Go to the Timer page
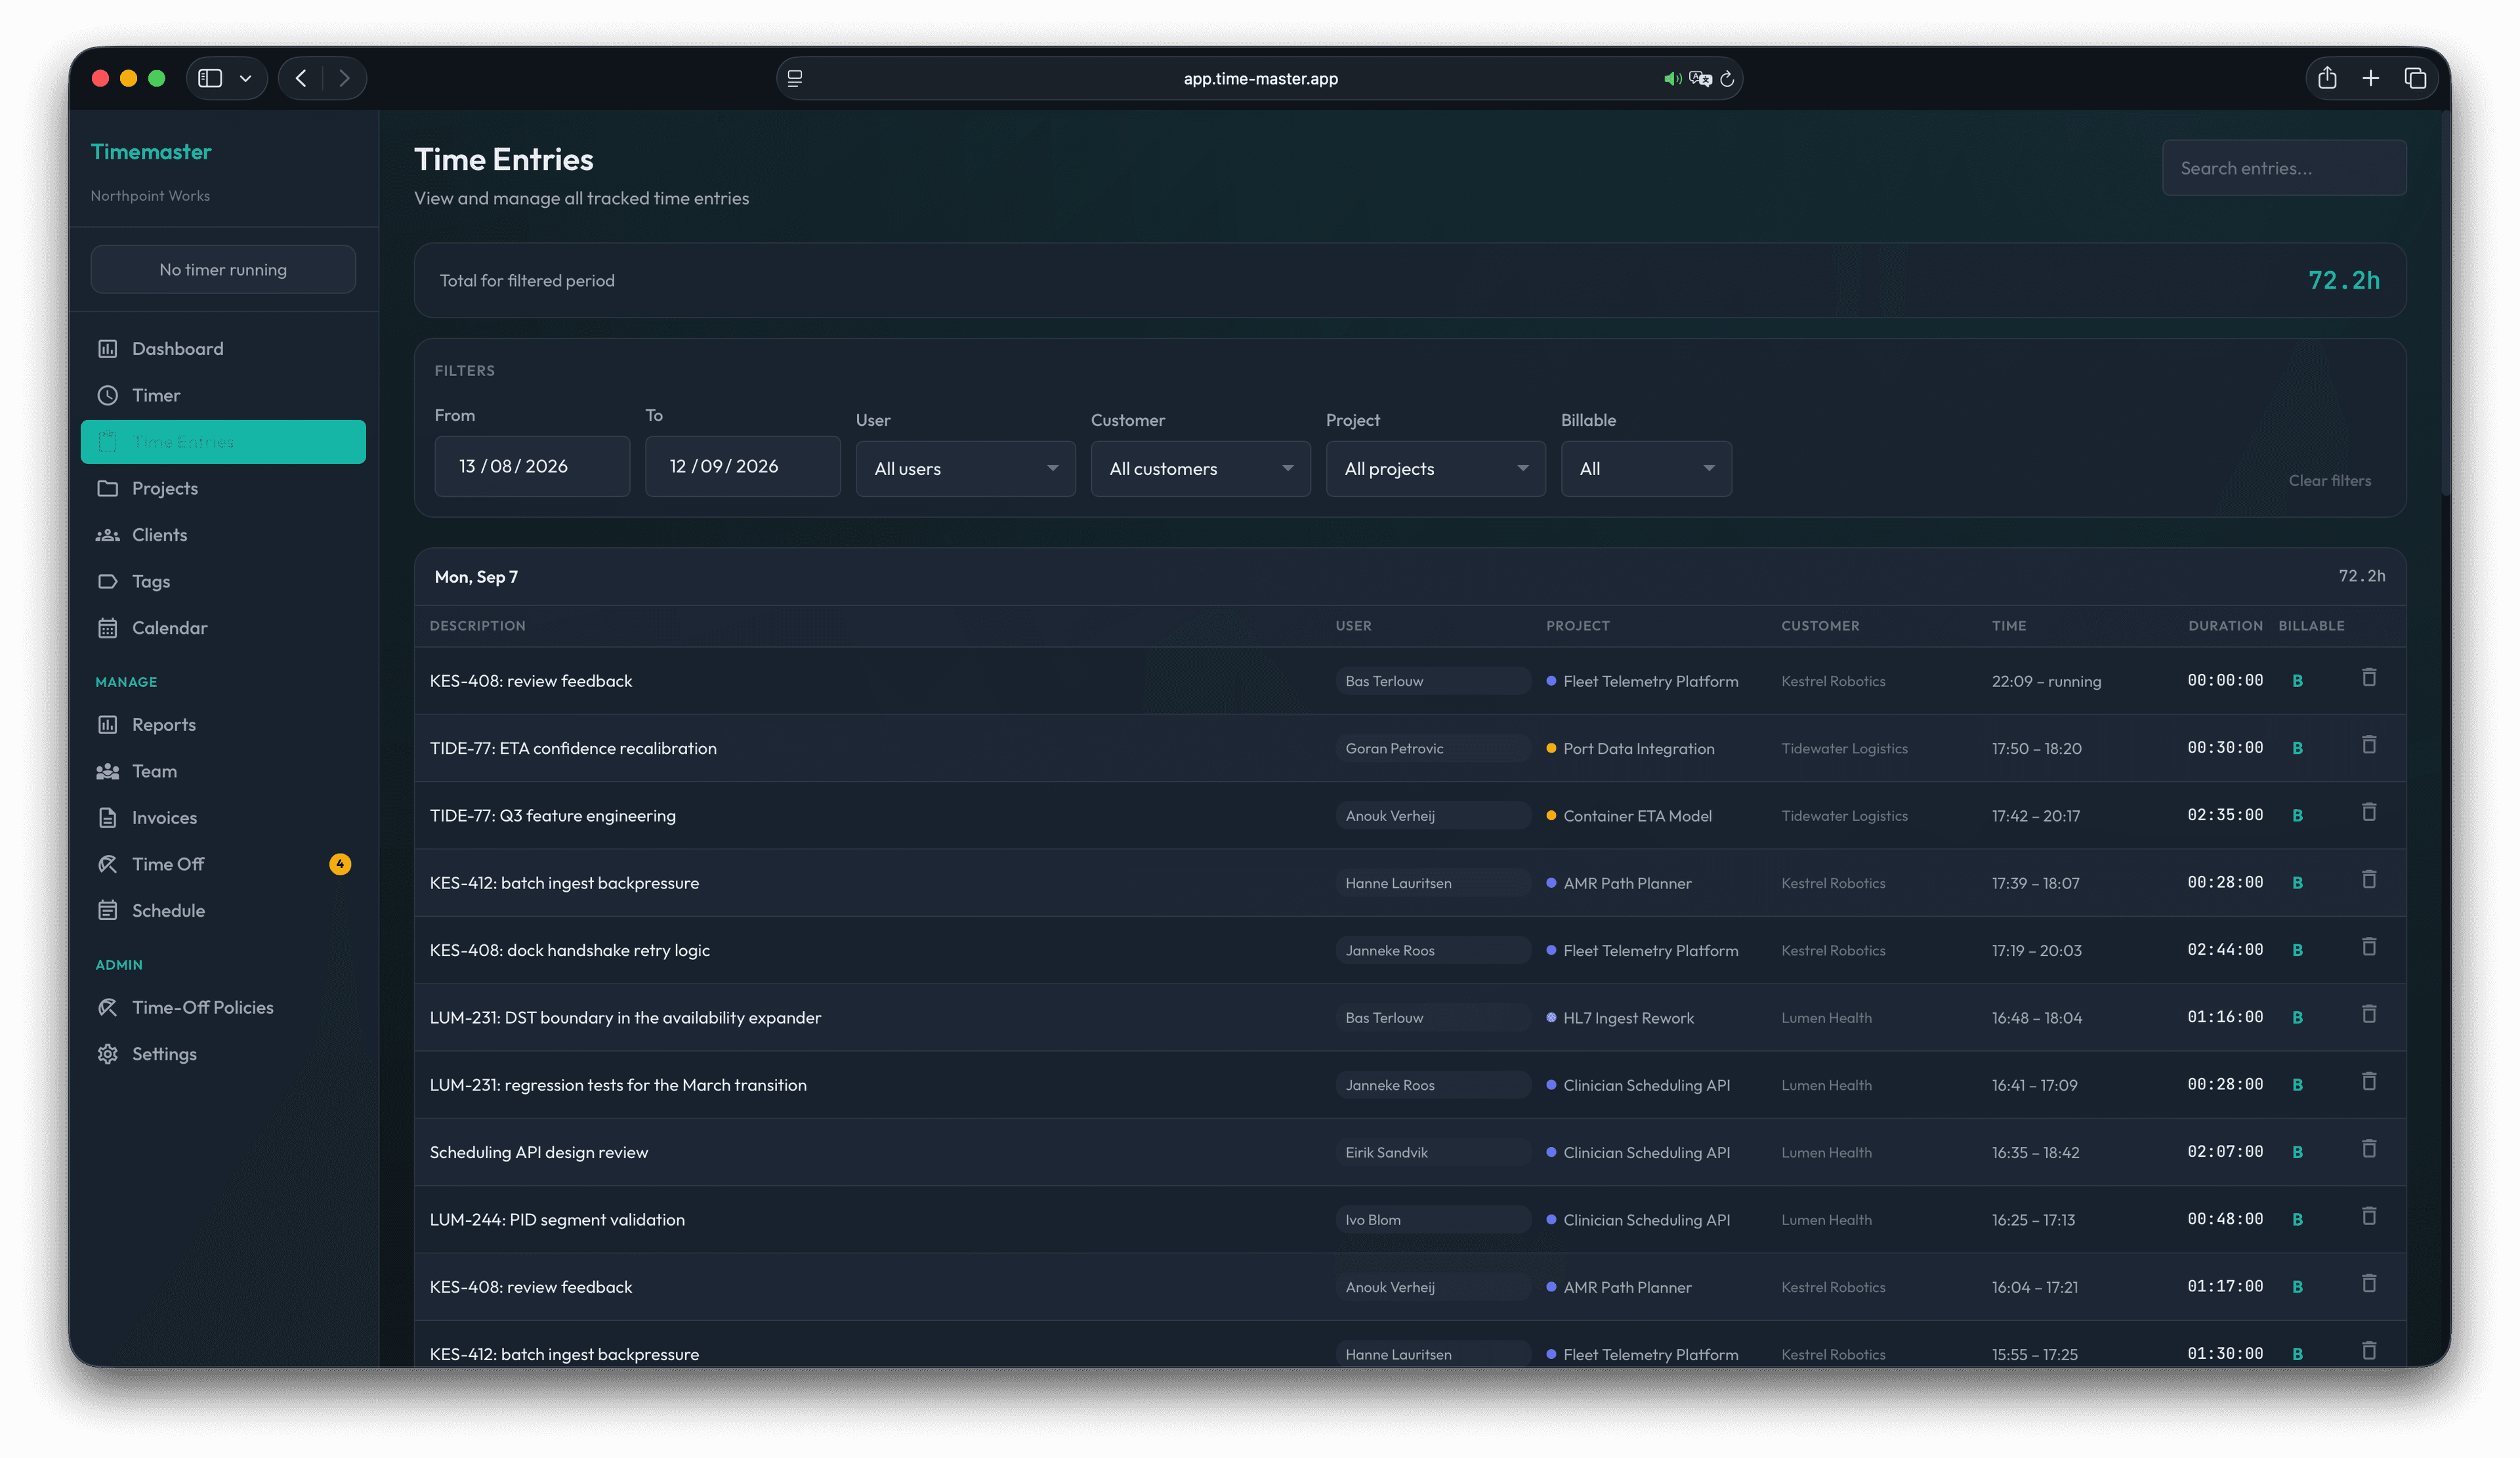 [x=223, y=395]
